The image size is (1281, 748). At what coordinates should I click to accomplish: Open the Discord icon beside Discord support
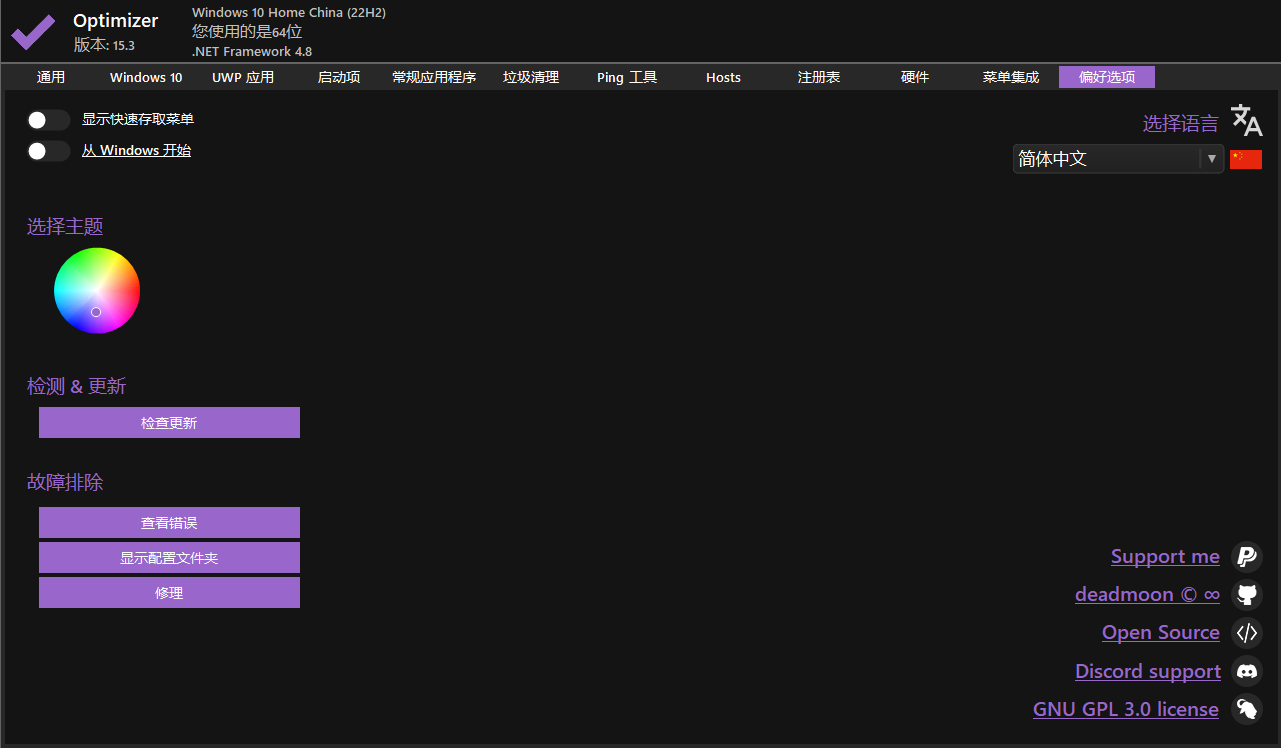[1246, 671]
